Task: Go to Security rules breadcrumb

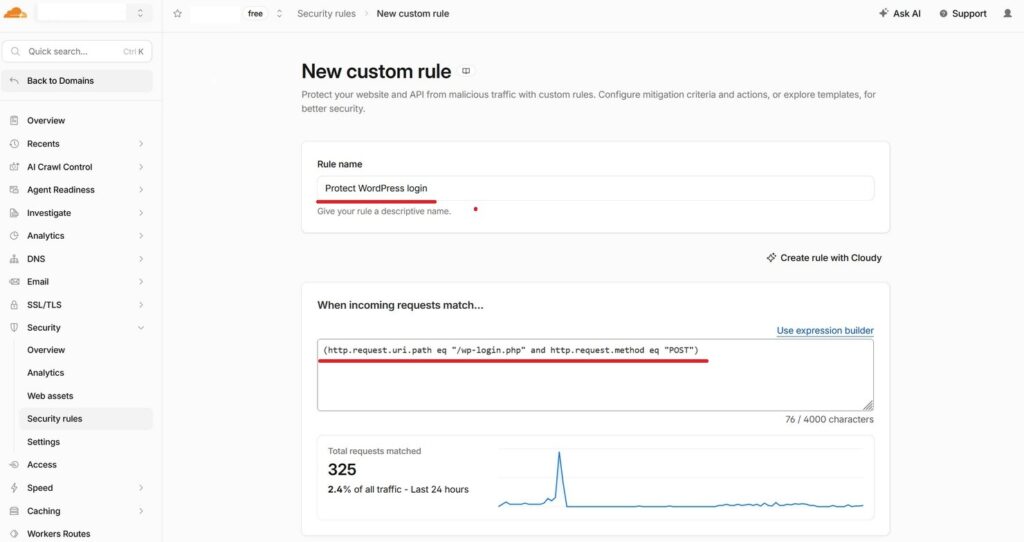Action: (x=326, y=14)
